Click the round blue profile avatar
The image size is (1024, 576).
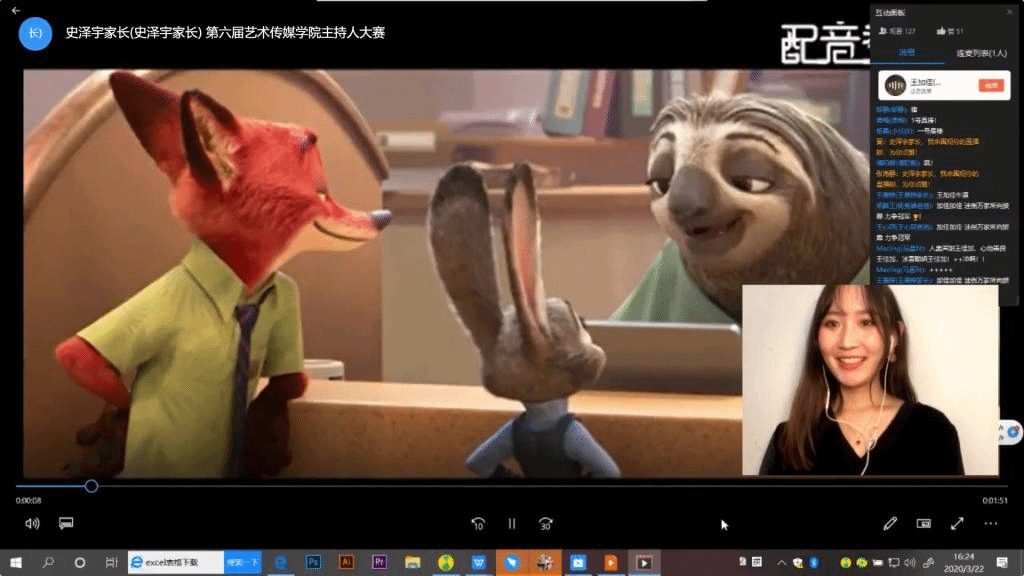tap(35, 33)
